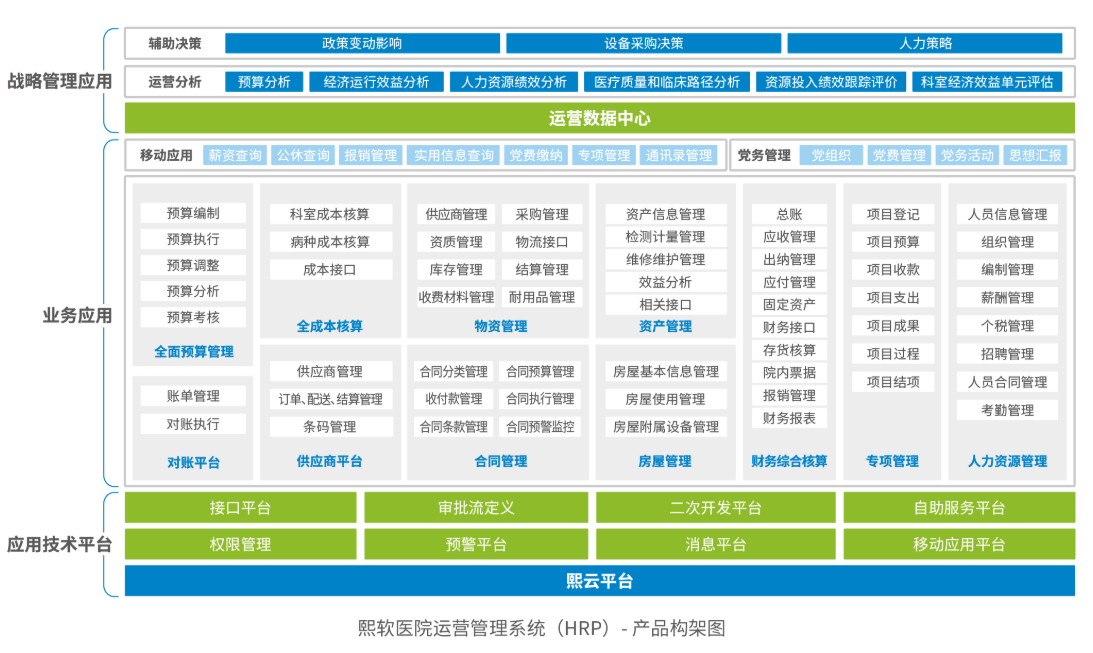
Task: Open the 人力策略 box
Action: click(x=925, y=43)
